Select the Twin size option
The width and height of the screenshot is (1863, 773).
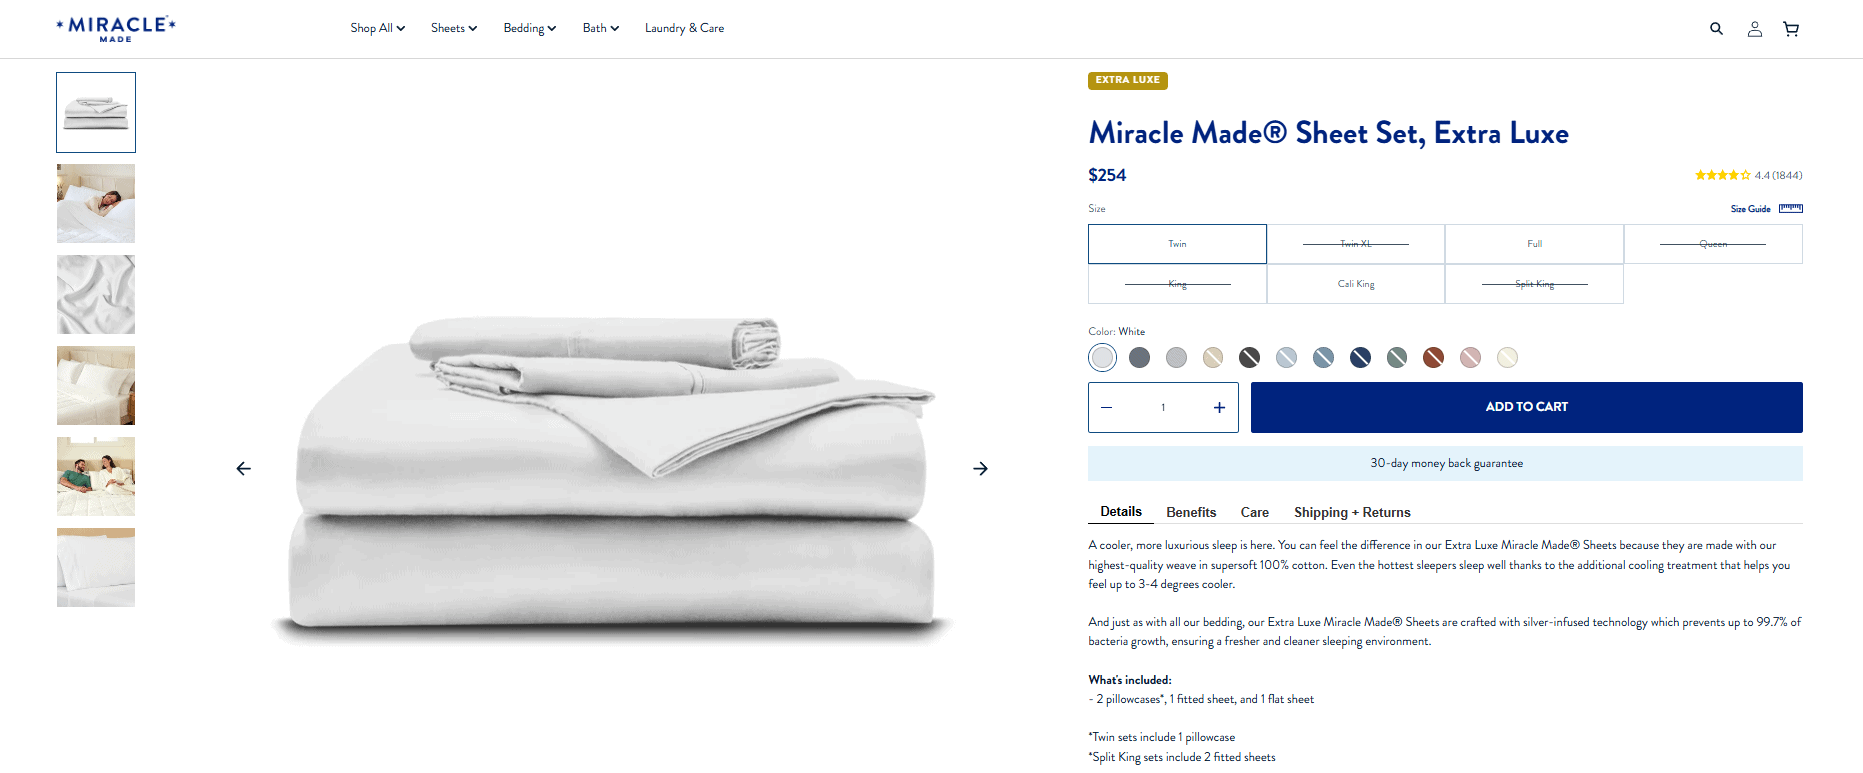[x=1177, y=244]
